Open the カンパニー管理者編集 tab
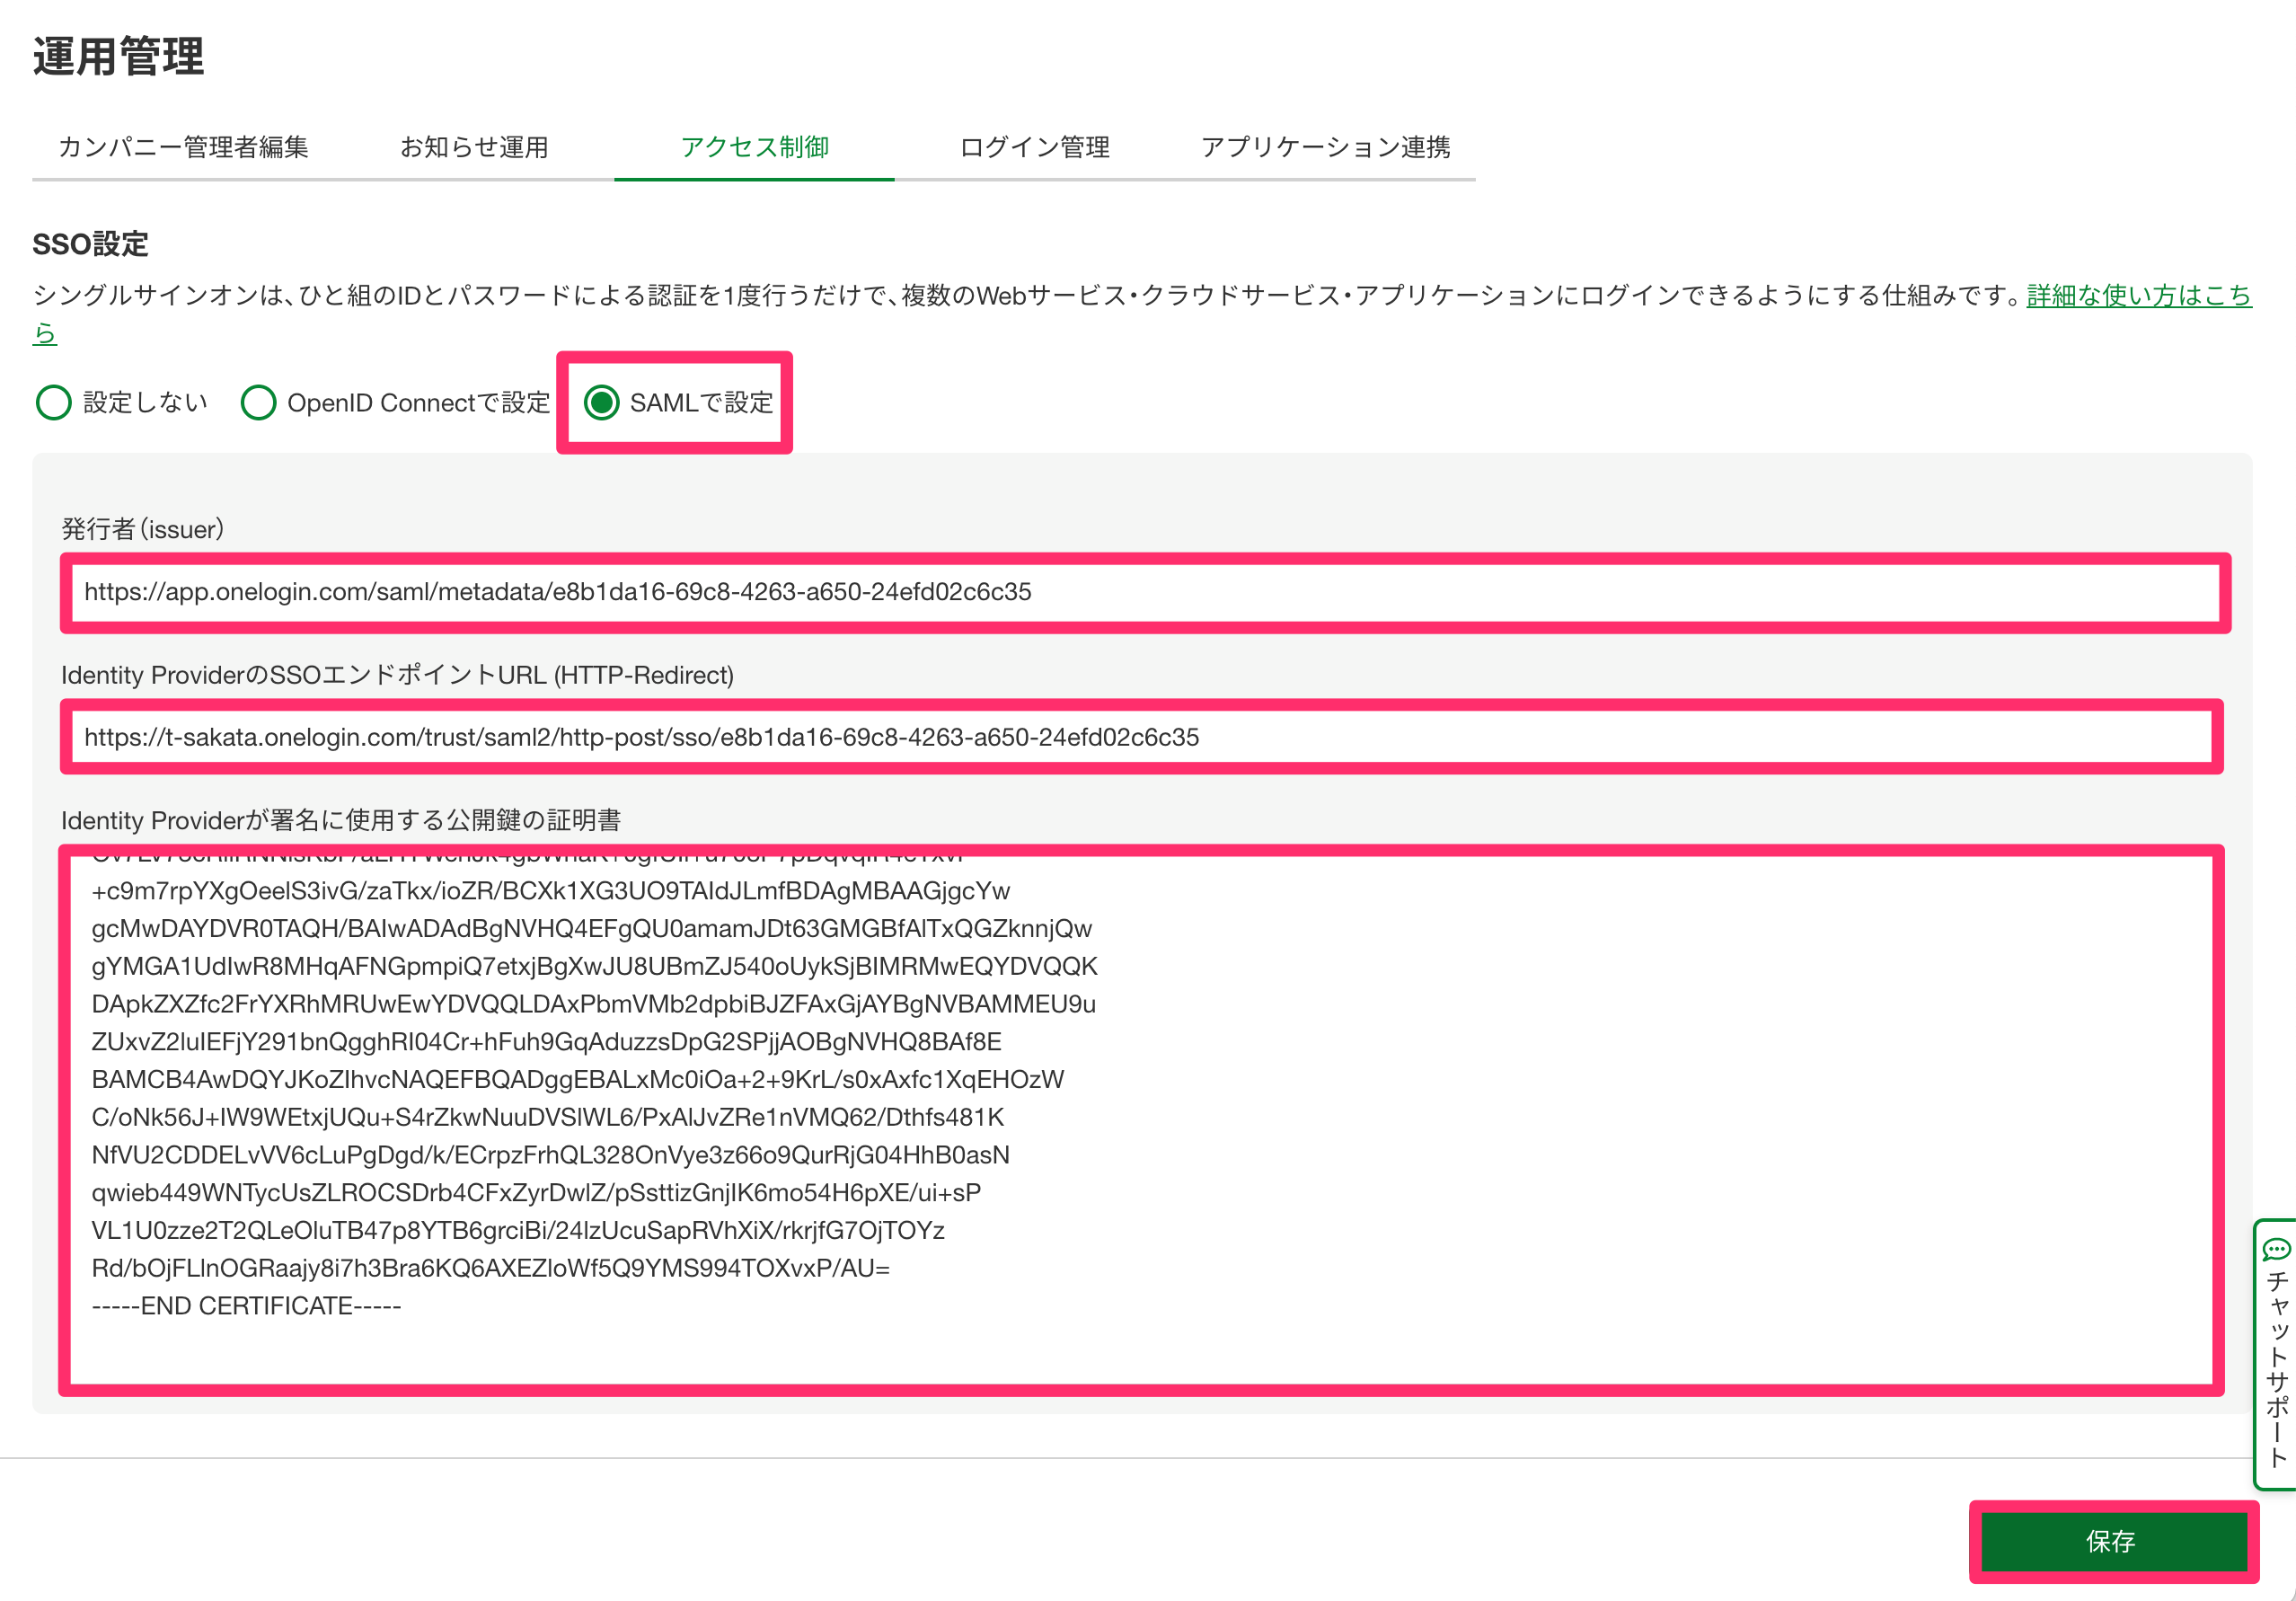2296x1601 pixels. tap(183, 147)
